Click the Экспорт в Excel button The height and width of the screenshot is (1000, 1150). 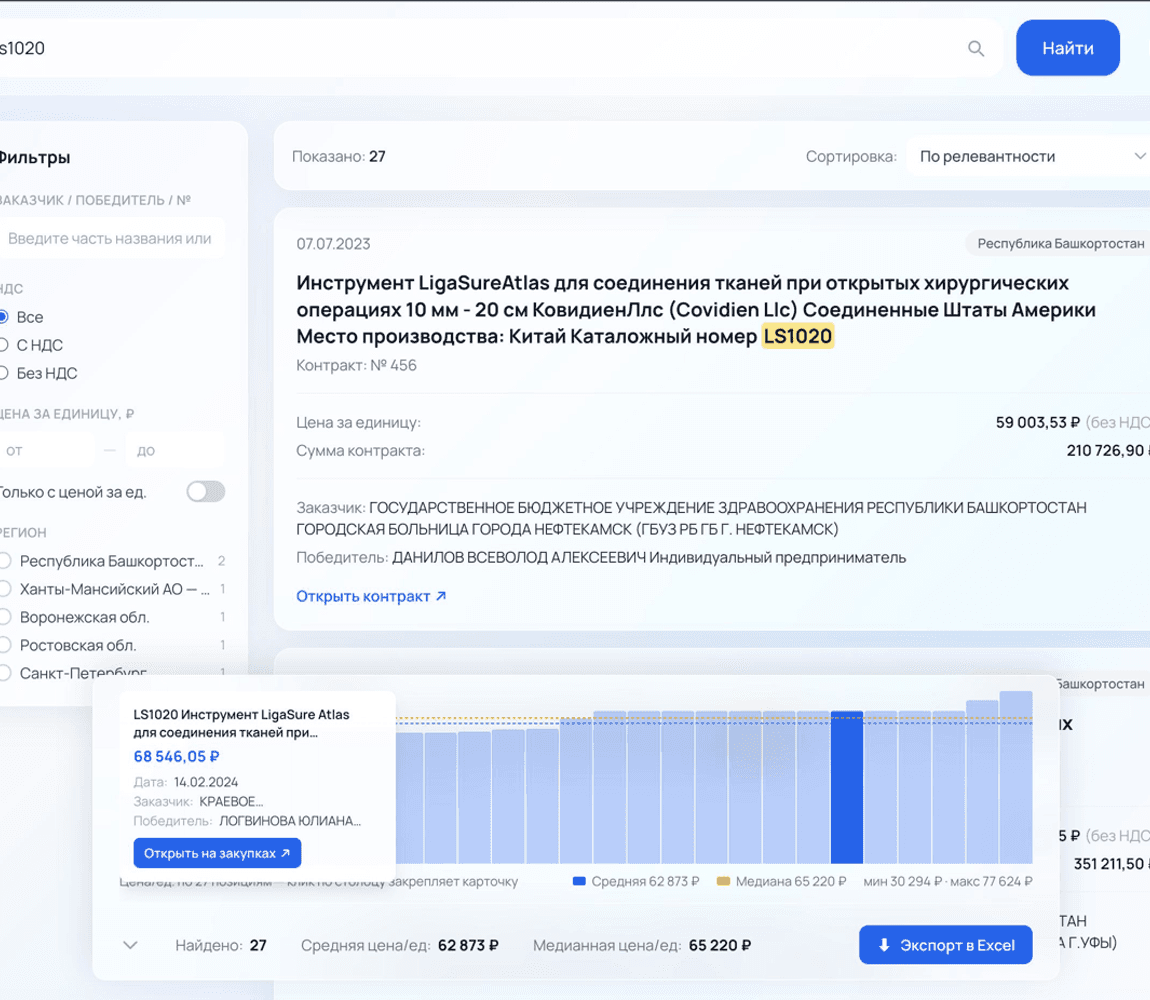coord(945,945)
